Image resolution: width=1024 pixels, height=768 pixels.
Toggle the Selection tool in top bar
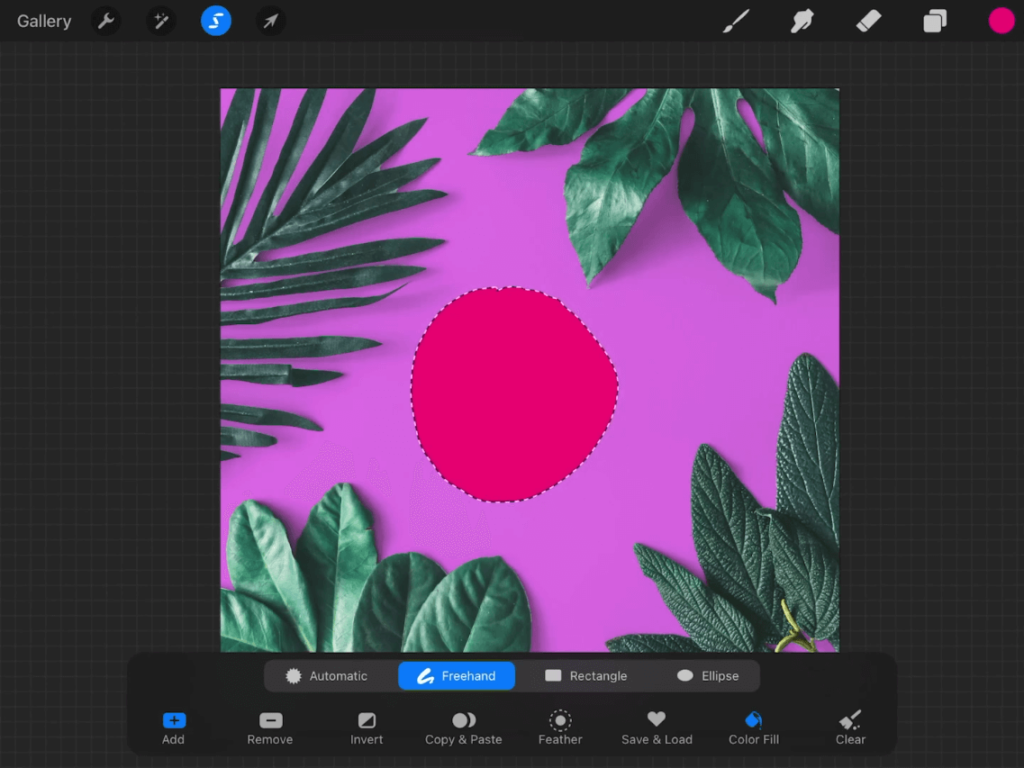click(x=216, y=21)
